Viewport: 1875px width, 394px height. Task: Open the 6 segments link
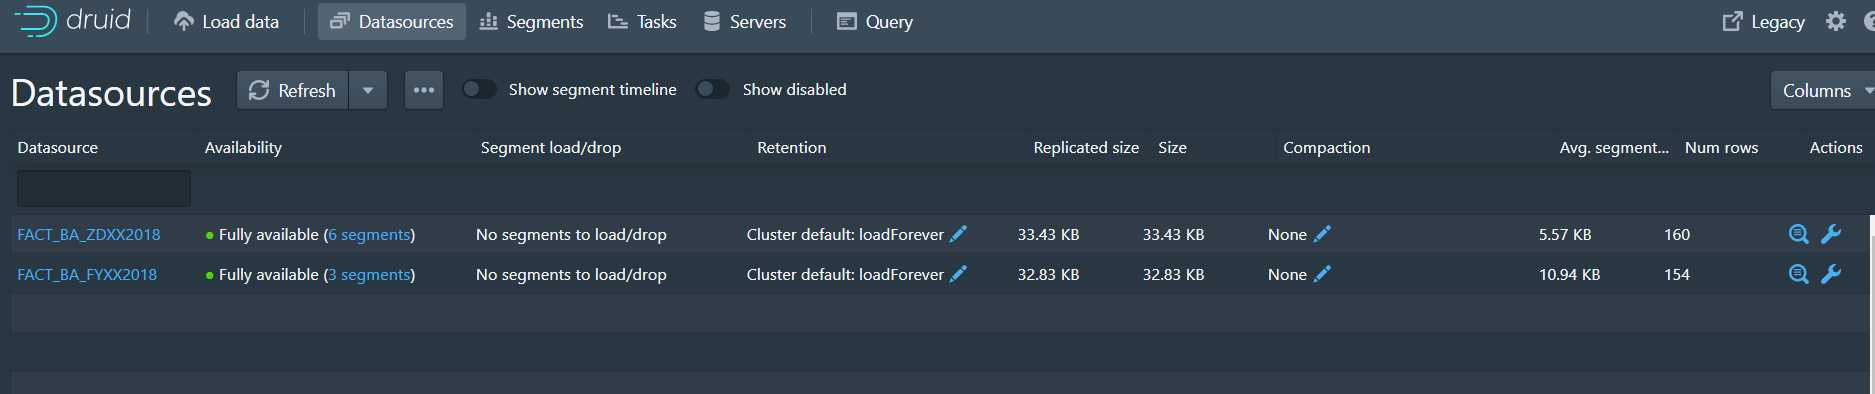click(x=369, y=234)
